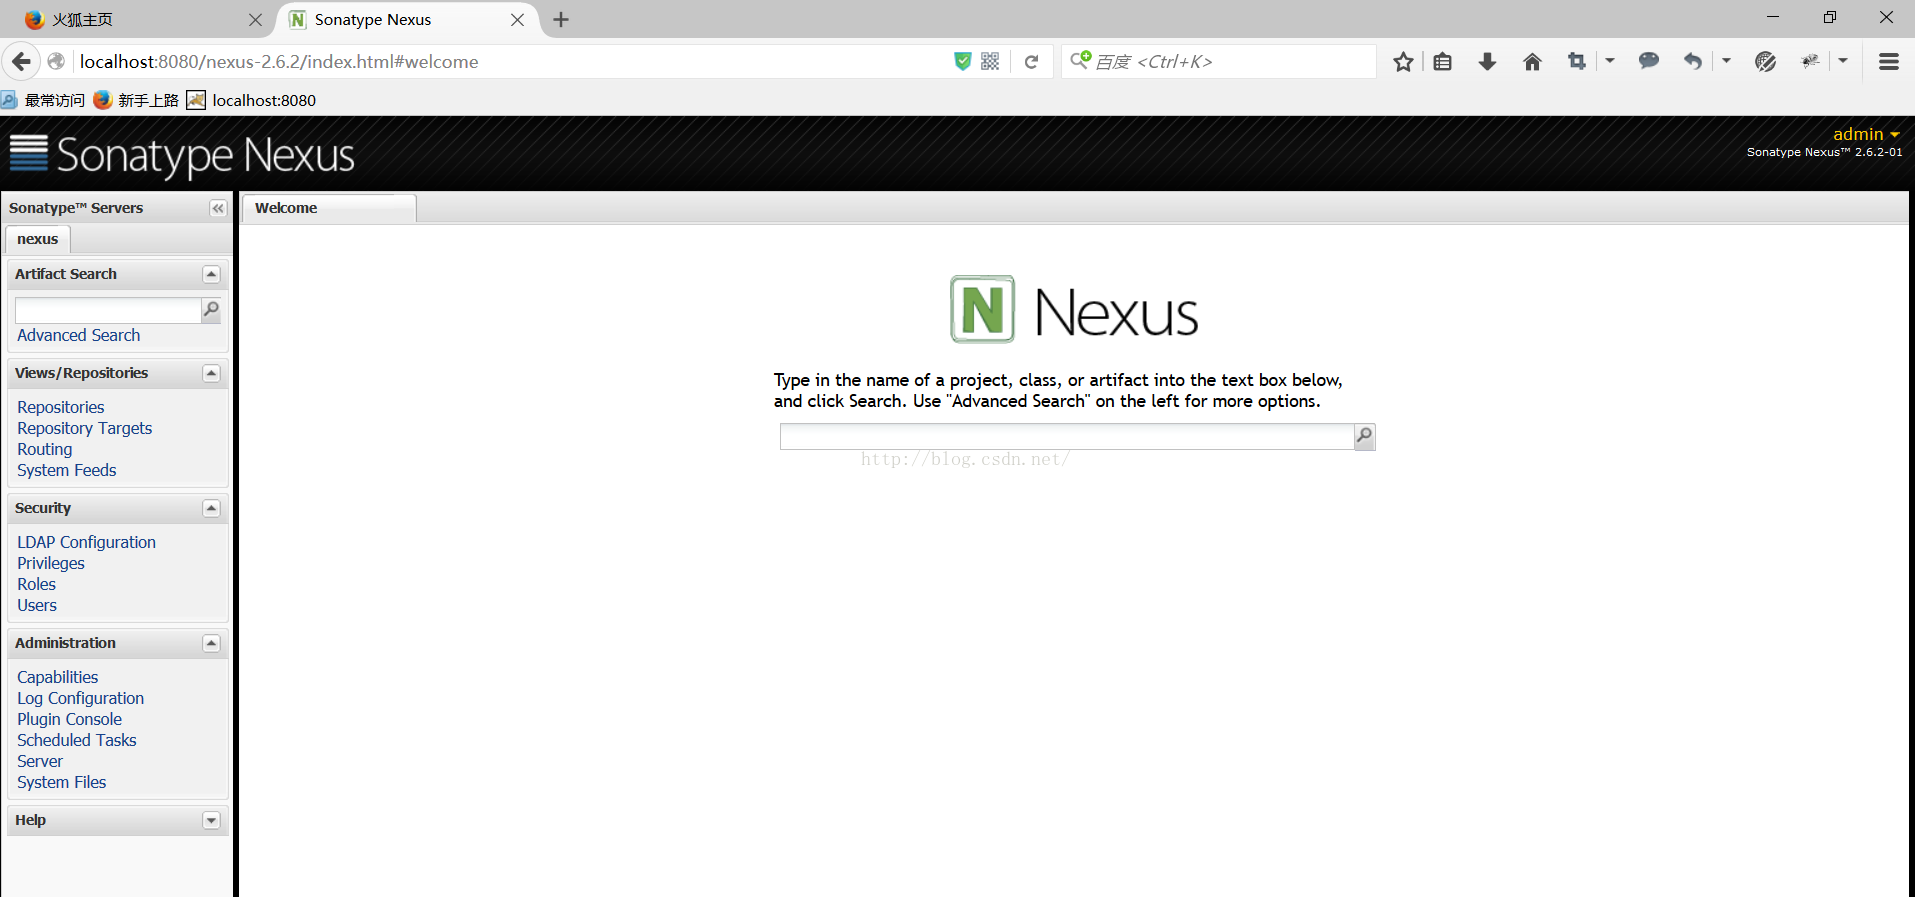This screenshot has width=1915, height=897.
Task: Click the search magnifier in Welcome panel
Action: 1364,436
